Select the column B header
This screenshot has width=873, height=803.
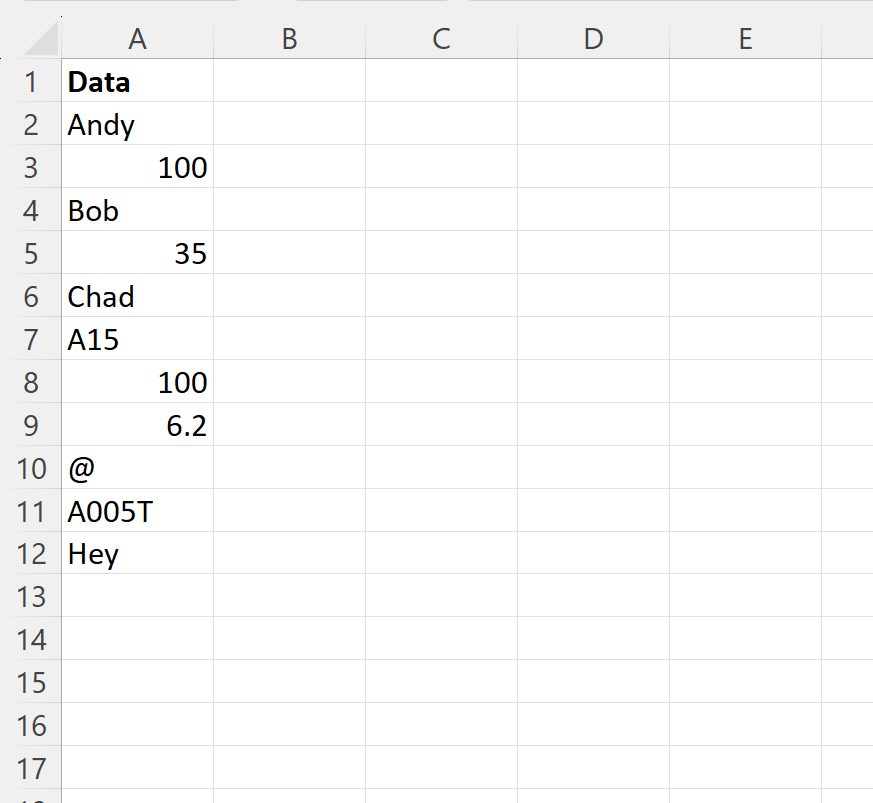coord(288,38)
